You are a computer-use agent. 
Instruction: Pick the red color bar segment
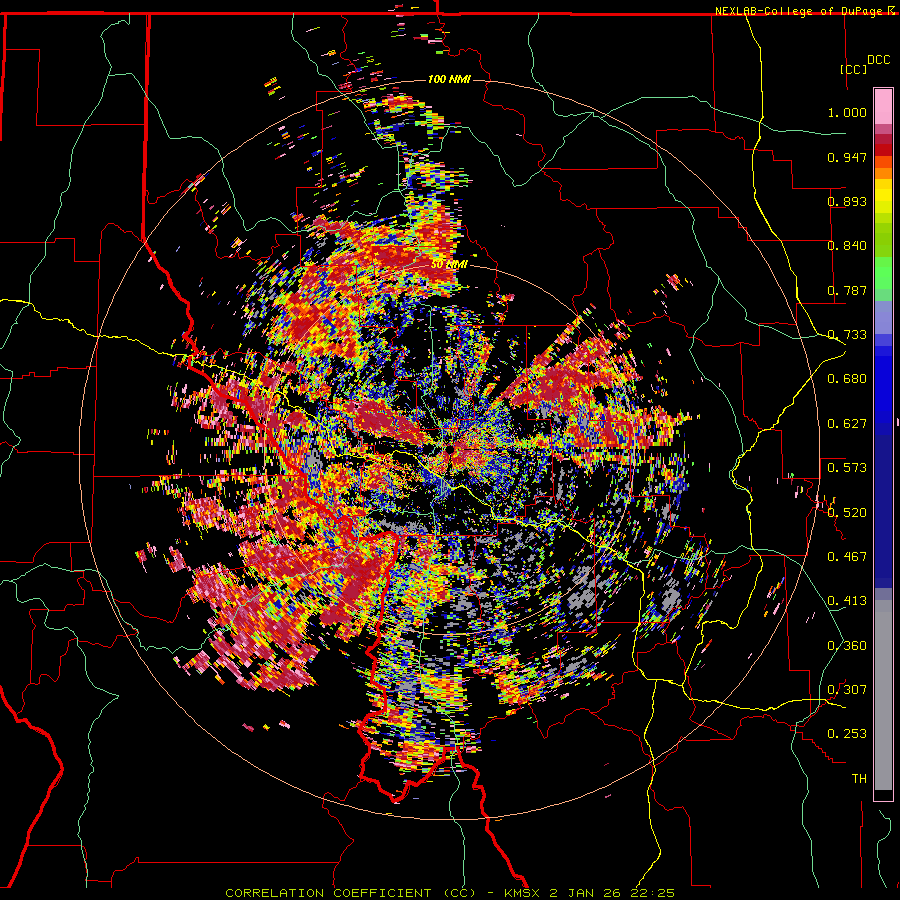(883, 150)
